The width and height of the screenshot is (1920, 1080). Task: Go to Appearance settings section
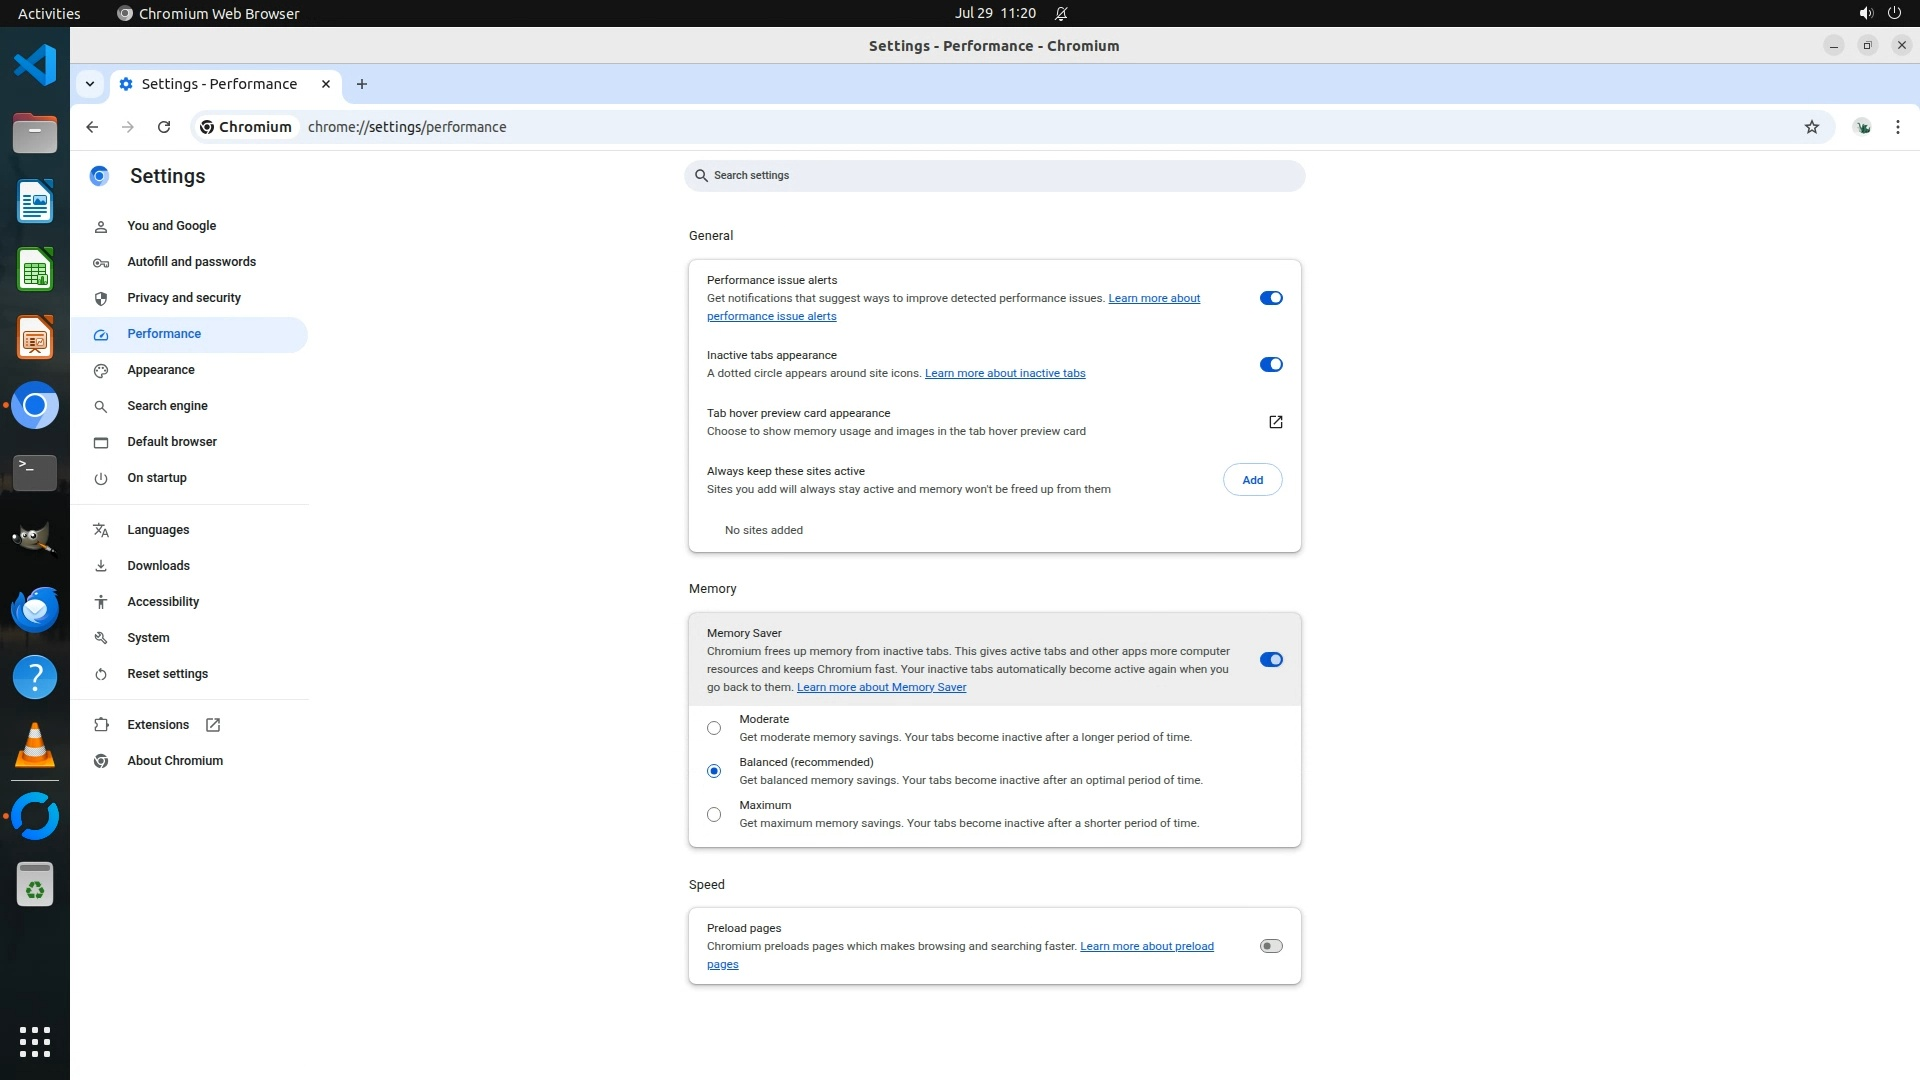click(x=161, y=370)
